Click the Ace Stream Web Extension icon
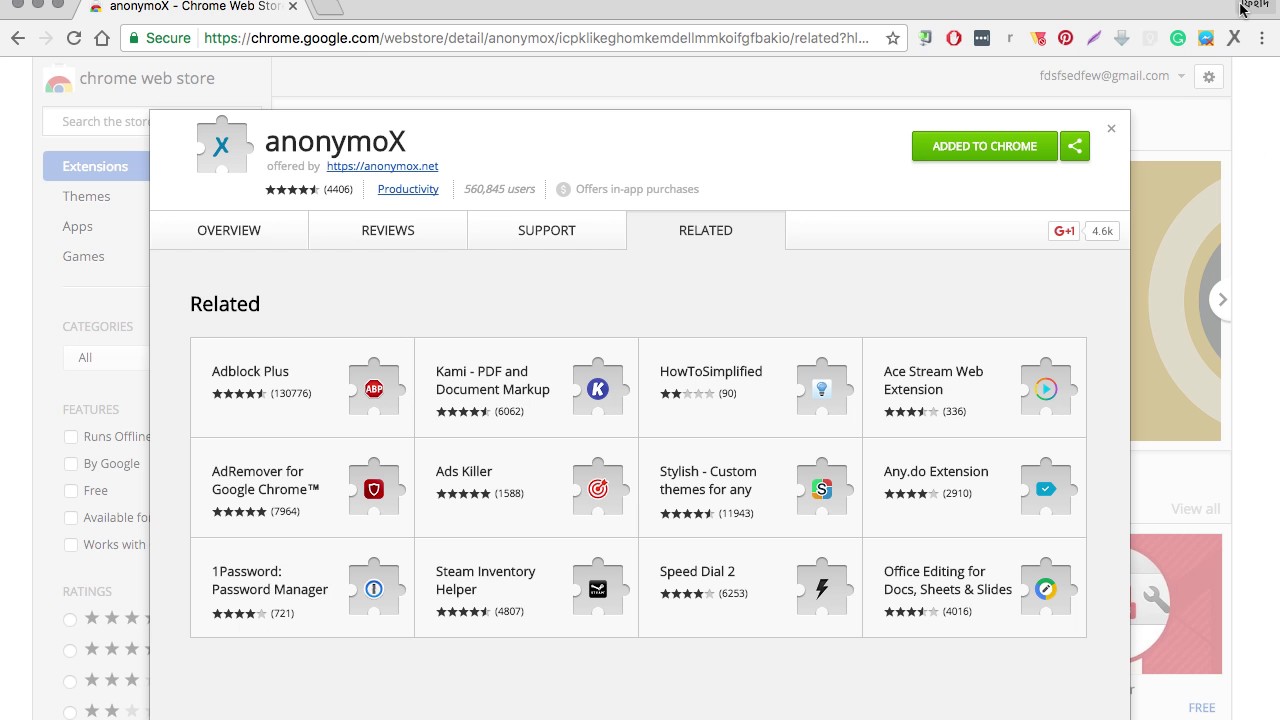The height and width of the screenshot is (720, 1280). click(1046, 389)
